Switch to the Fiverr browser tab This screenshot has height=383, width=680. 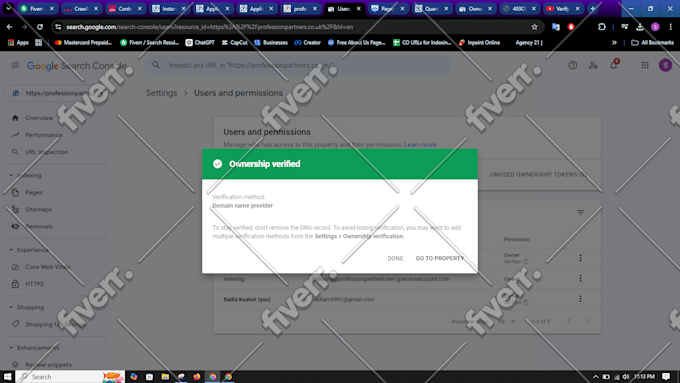(x=37, y=8)
